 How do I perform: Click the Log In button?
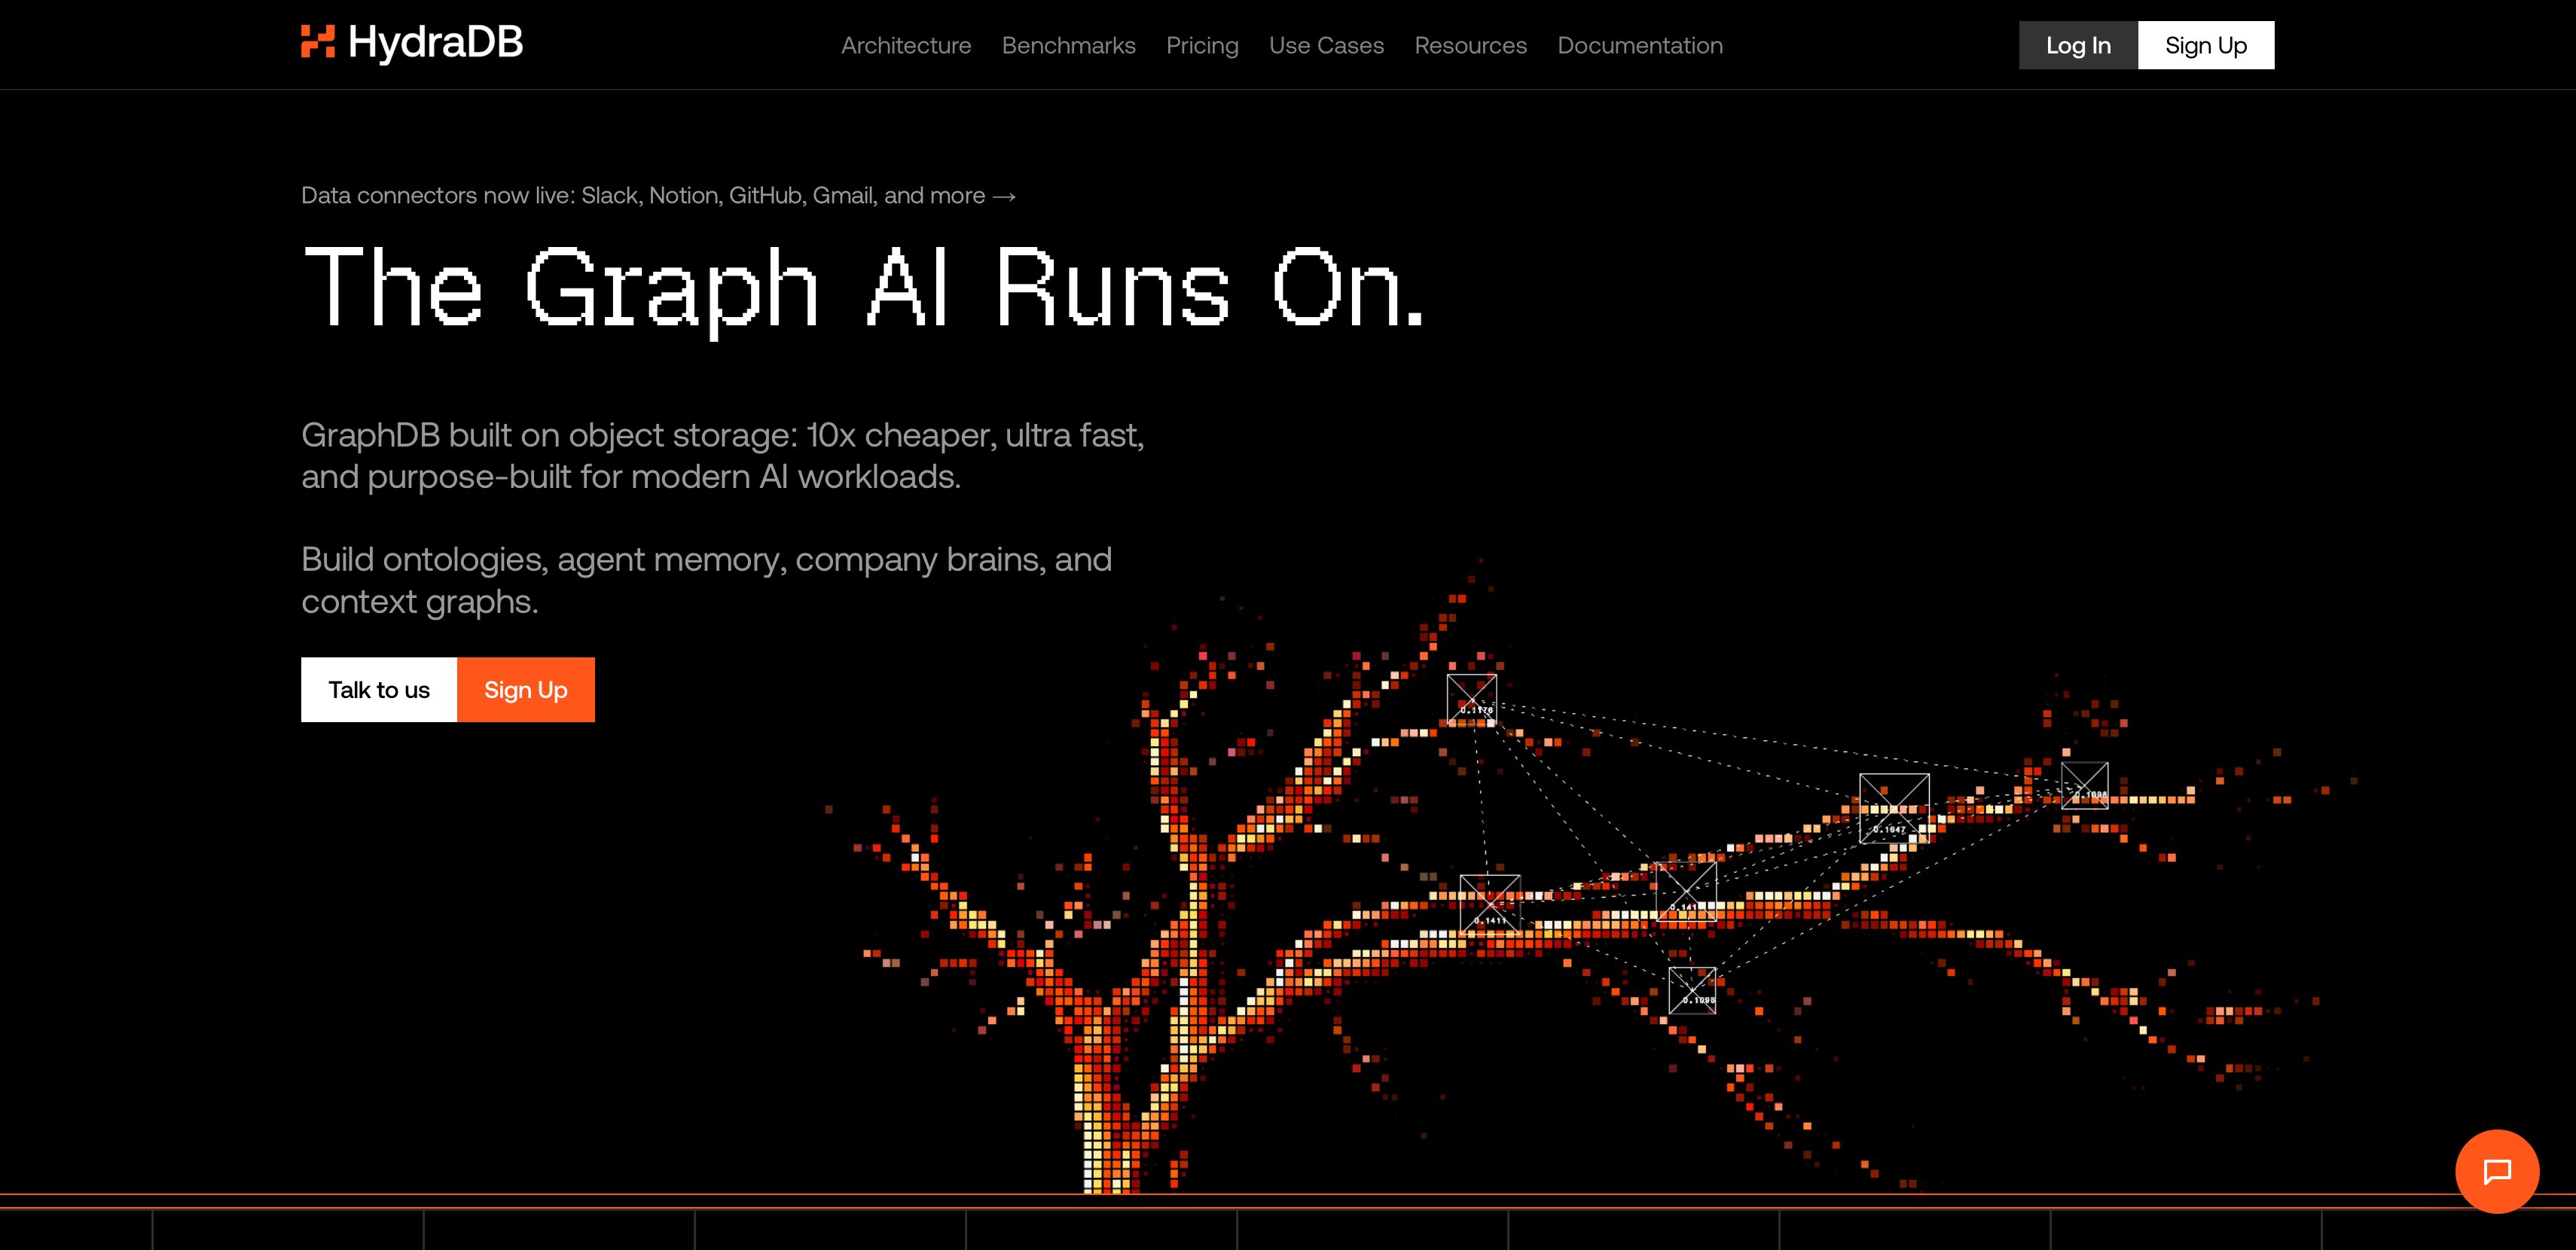point(2078,45)
